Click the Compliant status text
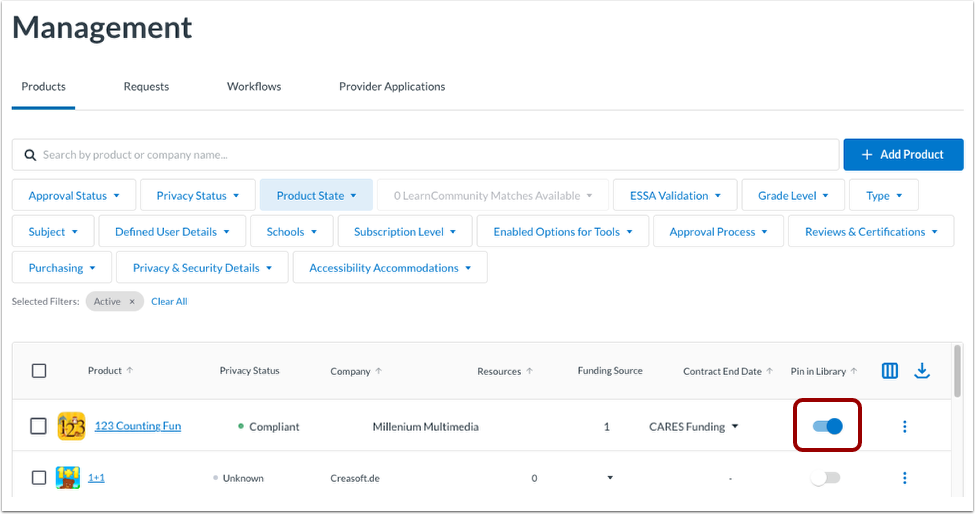 point(274,427)
